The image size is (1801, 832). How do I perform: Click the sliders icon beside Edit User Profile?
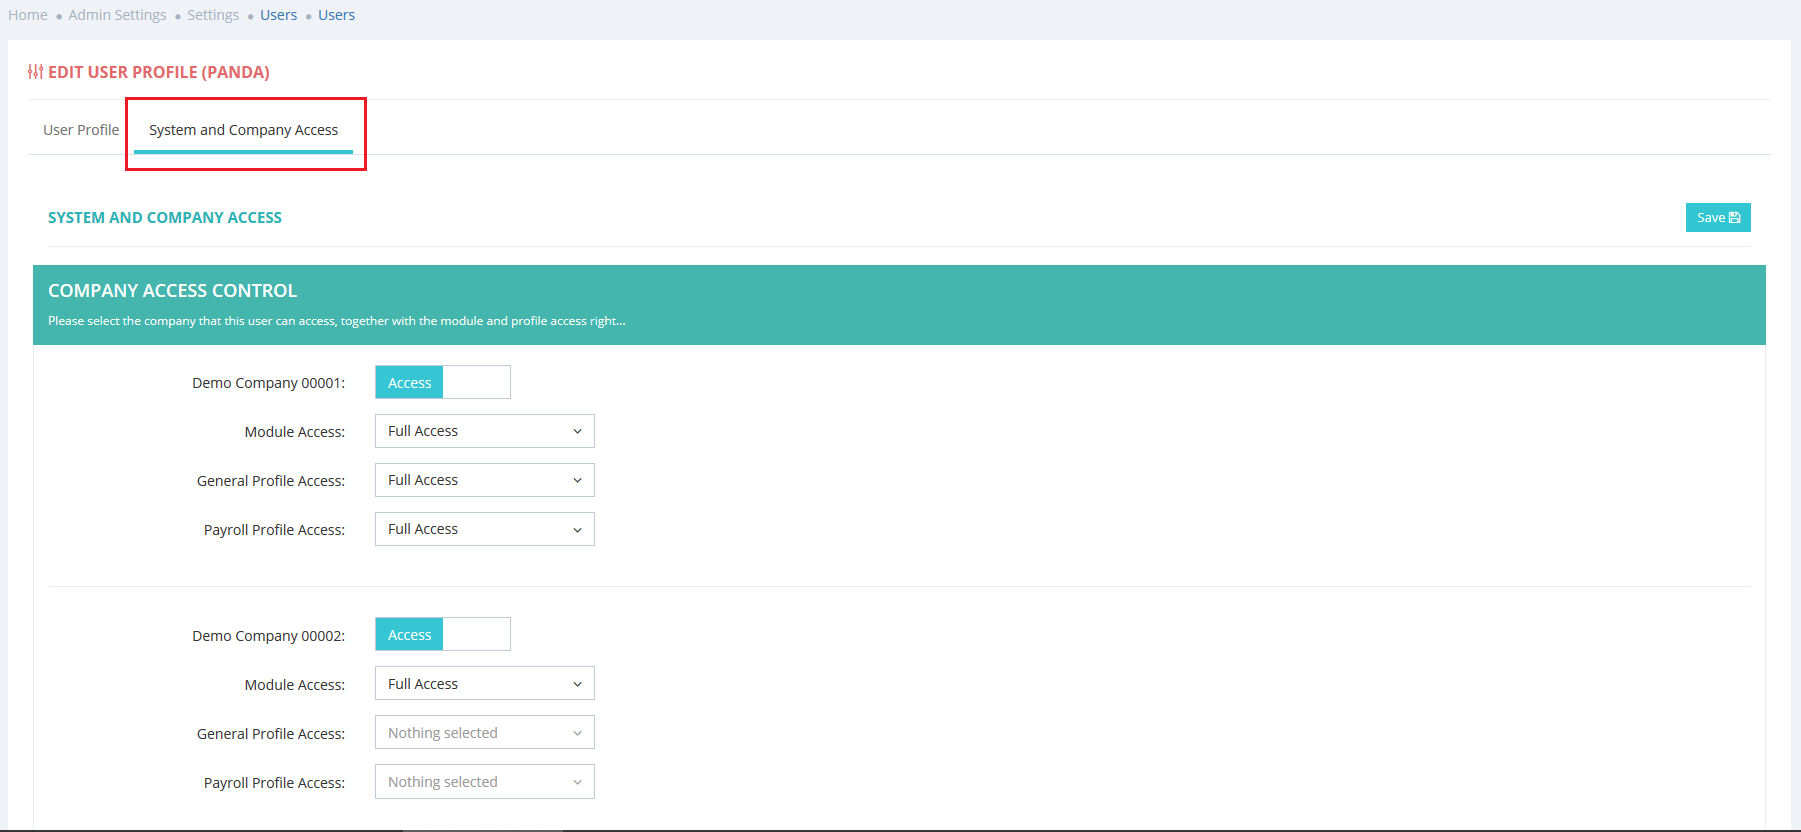pyautogui.click(x=35, y=72)
